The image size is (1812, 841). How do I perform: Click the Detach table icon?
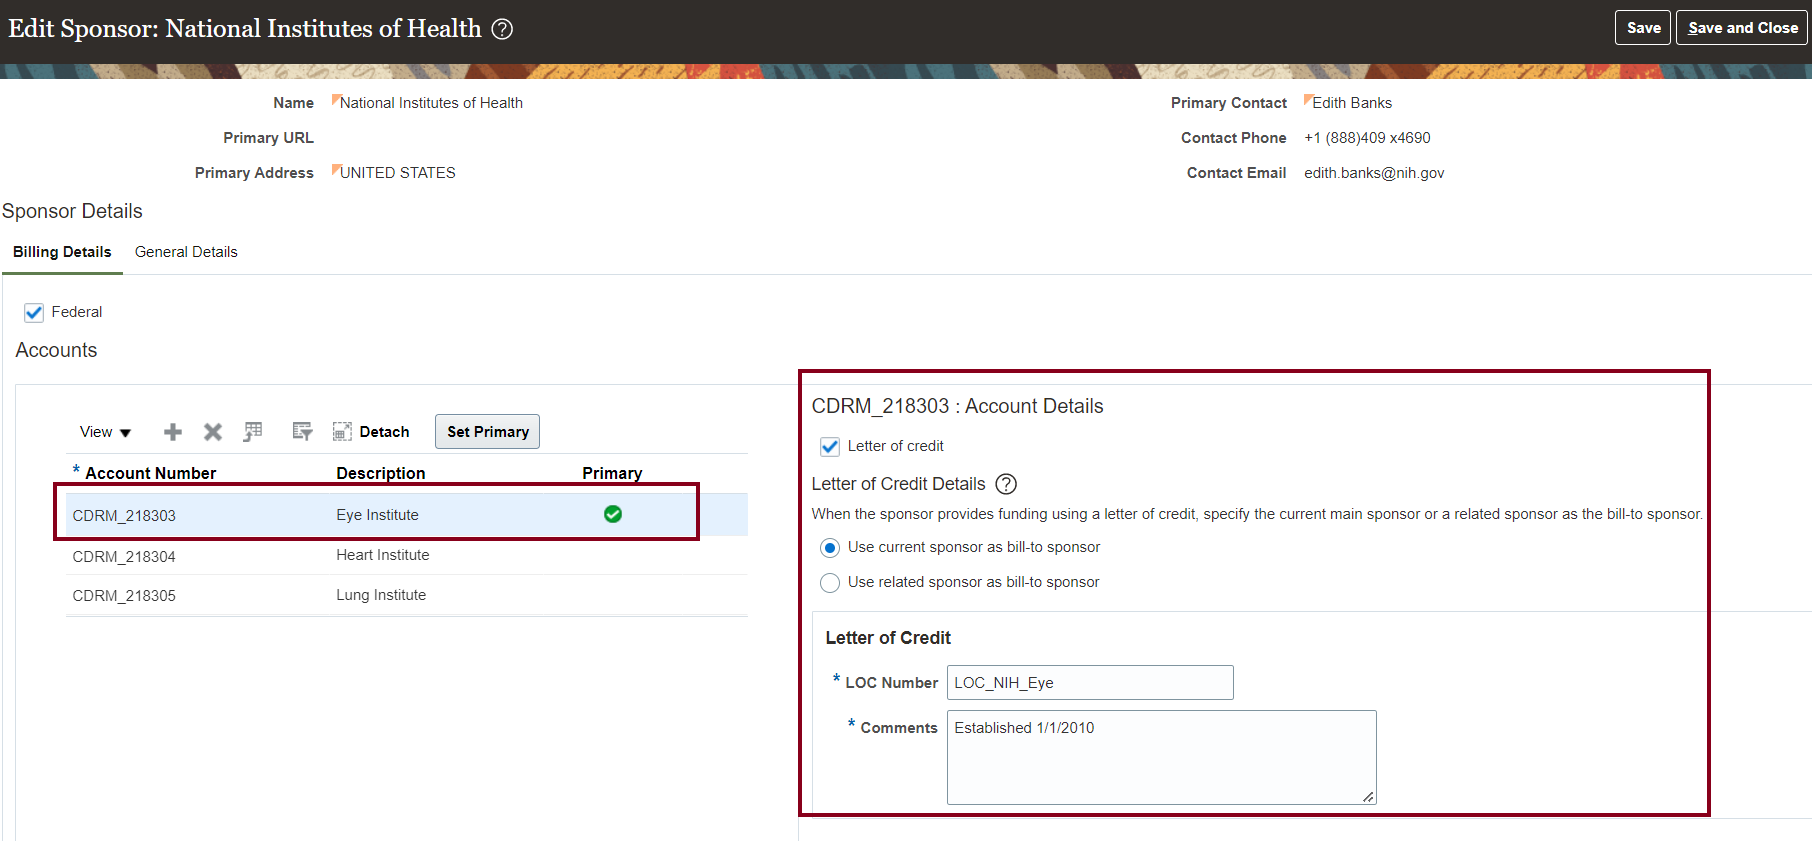coord(342,432)
